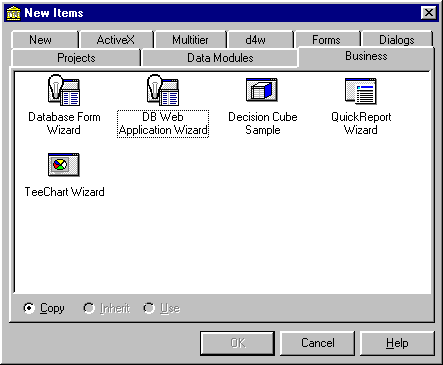
Task: Select the Inherit radio option
Action: (x=89, y=308)
